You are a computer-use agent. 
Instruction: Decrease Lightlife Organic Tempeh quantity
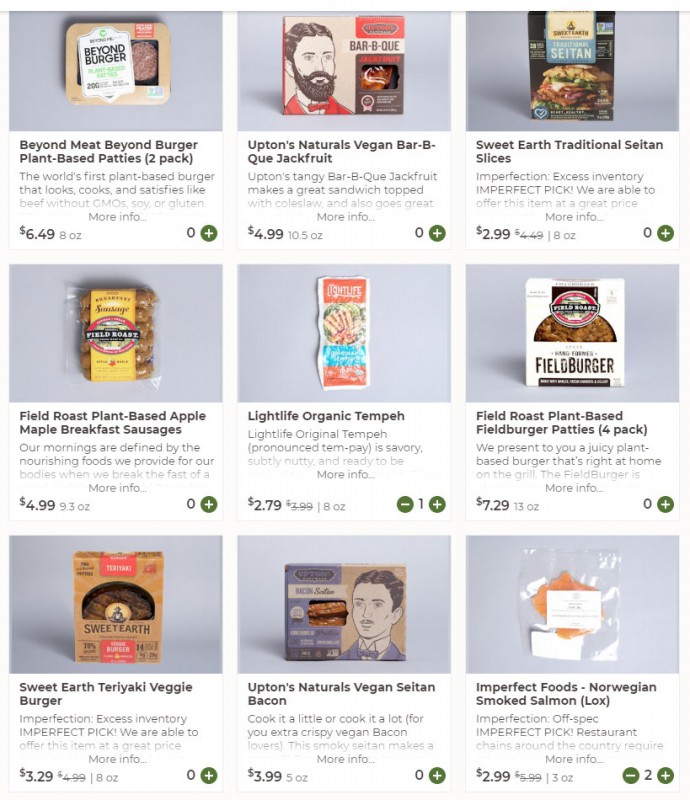point(405,504)
